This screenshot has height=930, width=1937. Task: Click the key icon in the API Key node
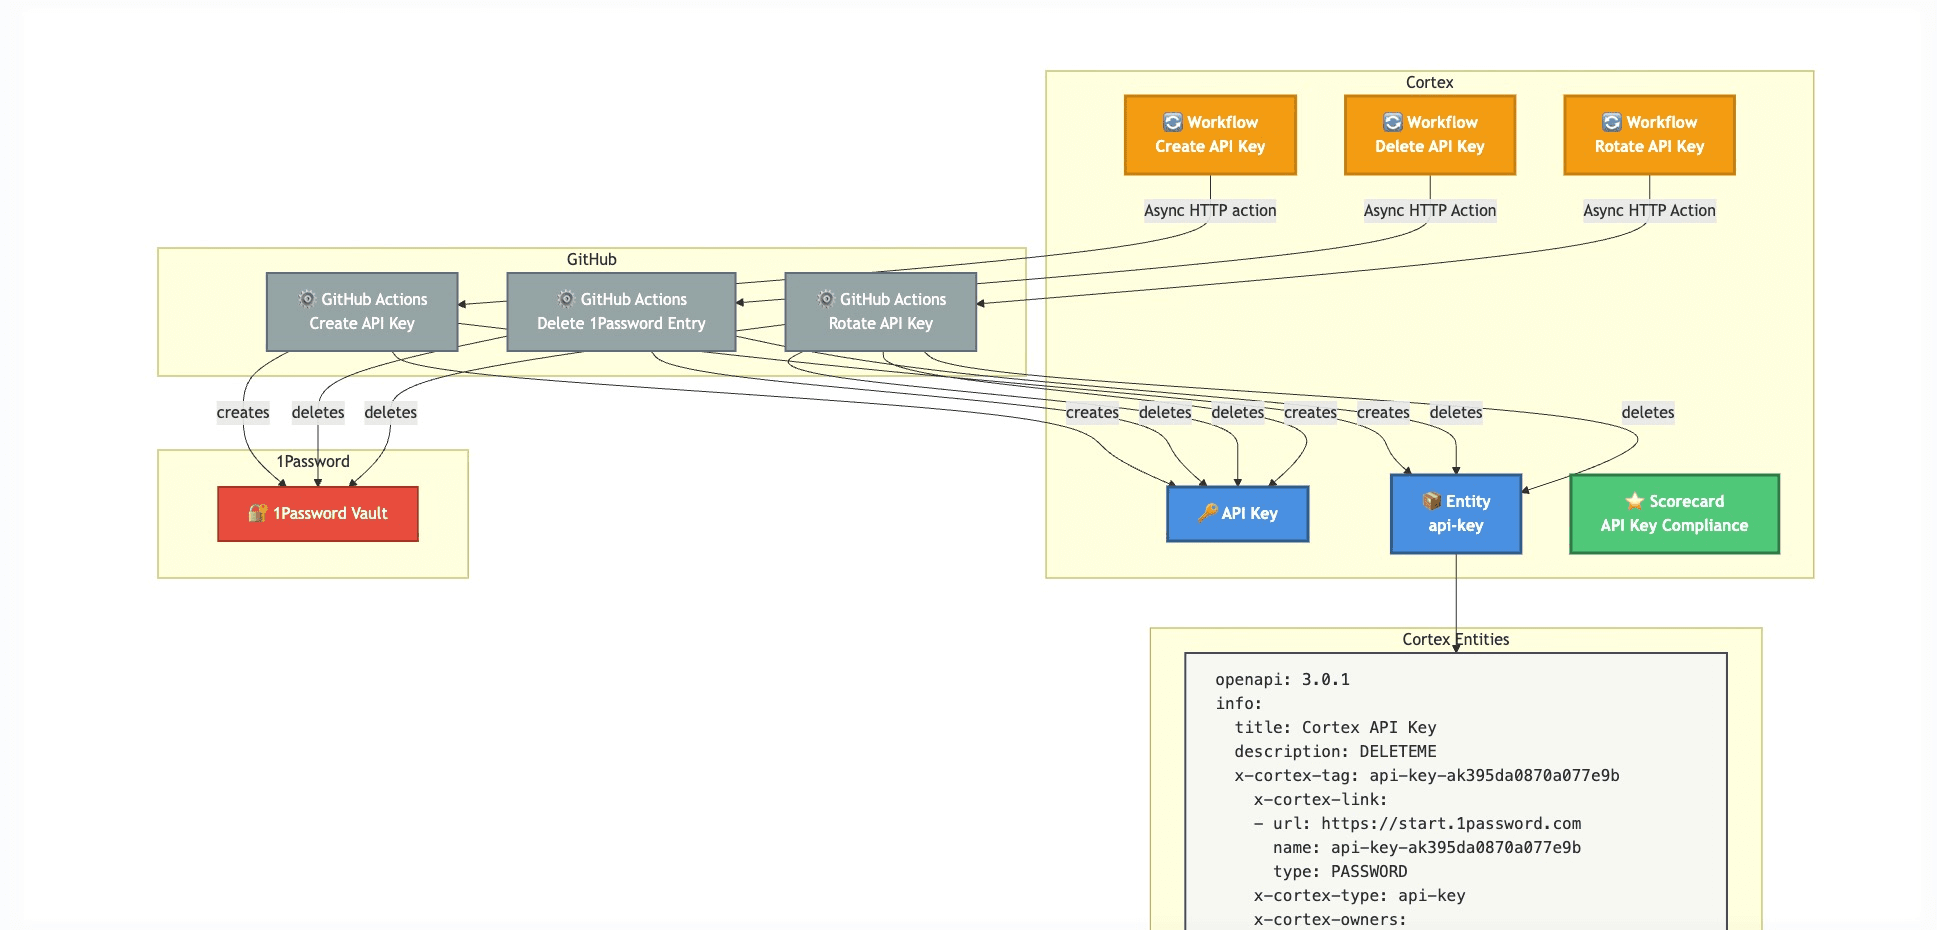pyautogui.click(x=1208, y=513)
